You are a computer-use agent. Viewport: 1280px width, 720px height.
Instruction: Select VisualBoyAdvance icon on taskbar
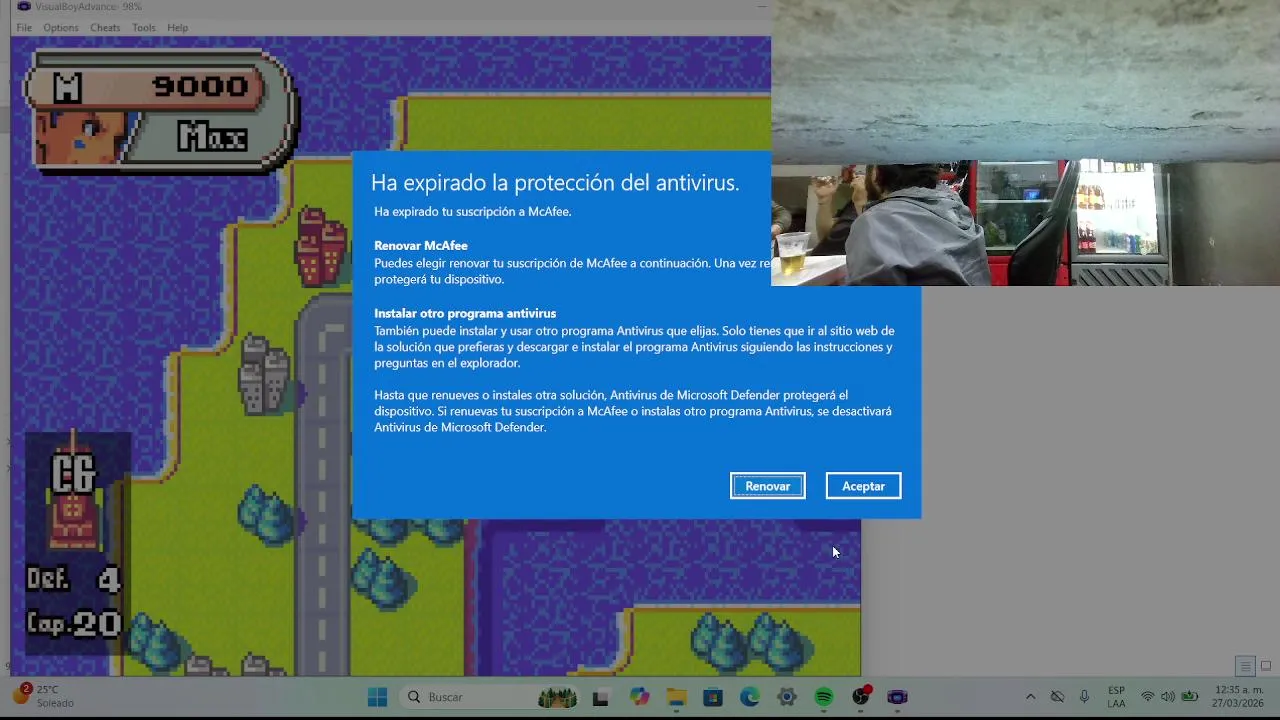click(898, 697)
